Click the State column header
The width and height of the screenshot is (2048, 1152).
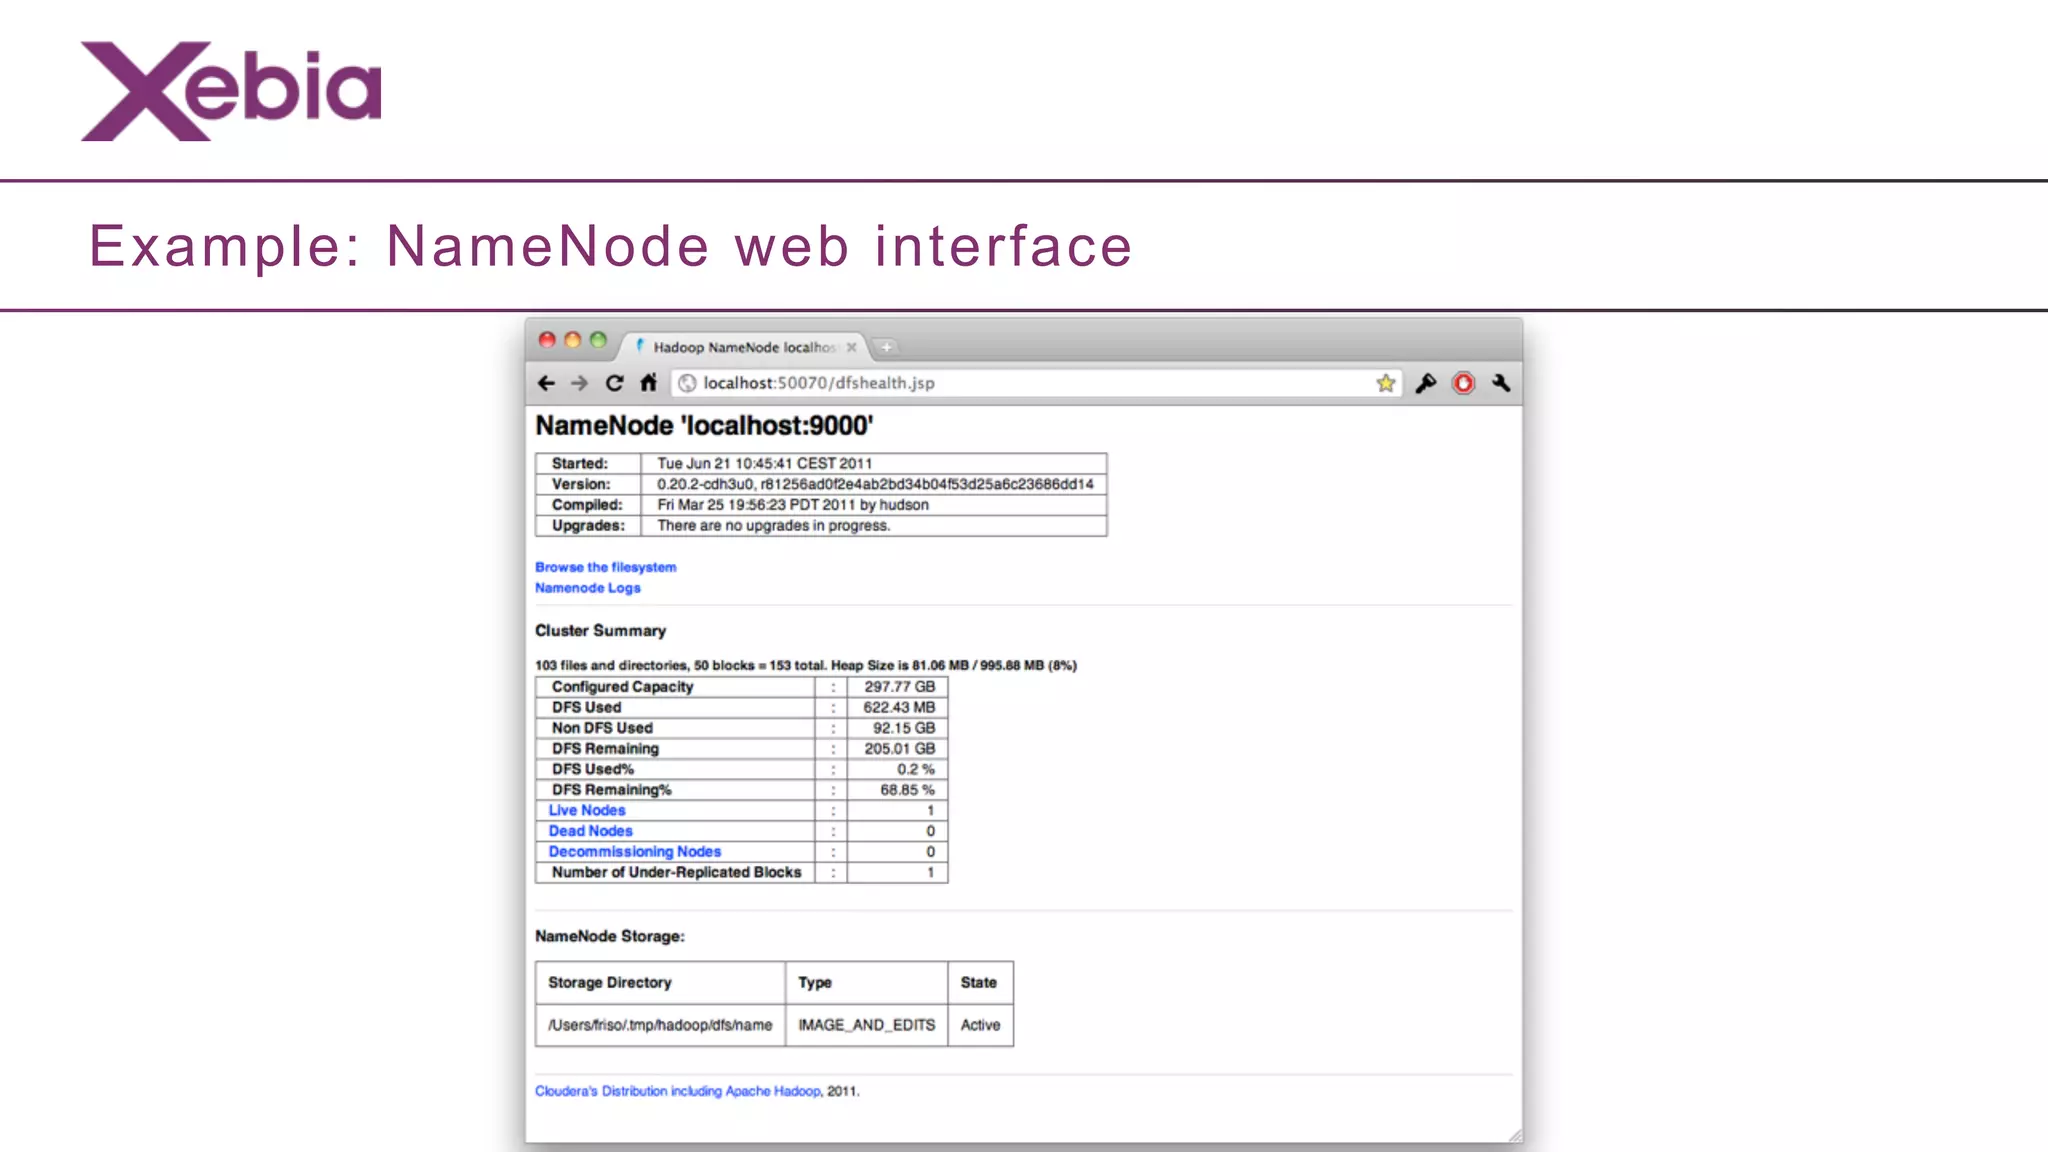point(978,983)
